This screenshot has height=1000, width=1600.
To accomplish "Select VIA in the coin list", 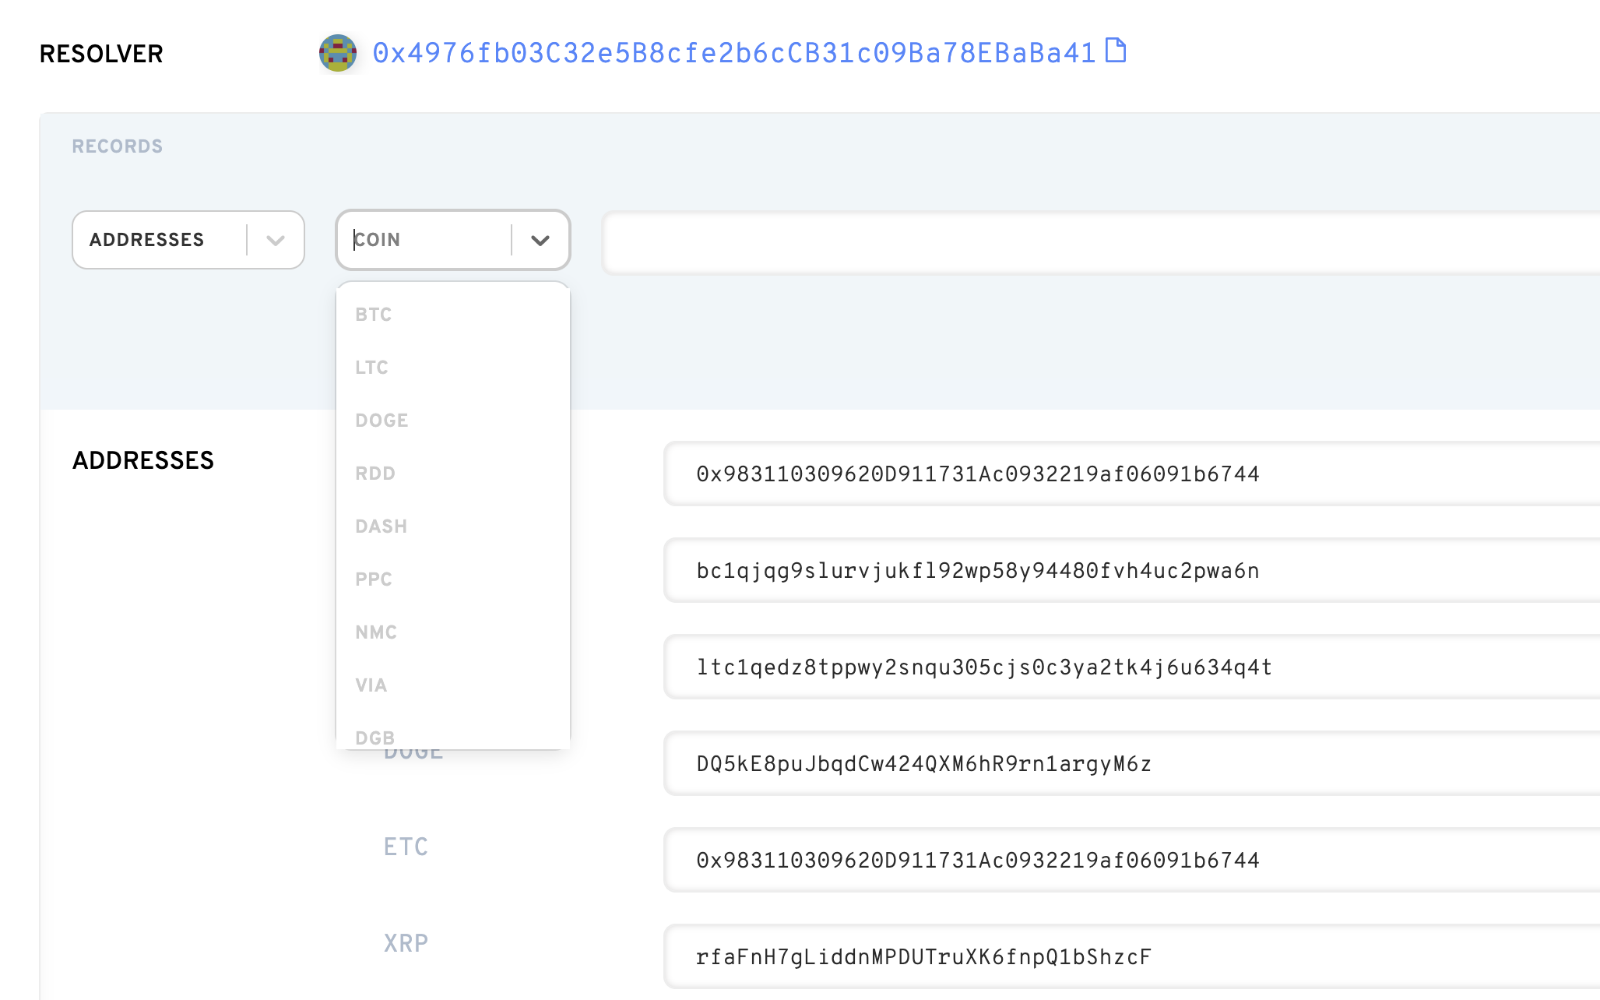I will point(453,685).
